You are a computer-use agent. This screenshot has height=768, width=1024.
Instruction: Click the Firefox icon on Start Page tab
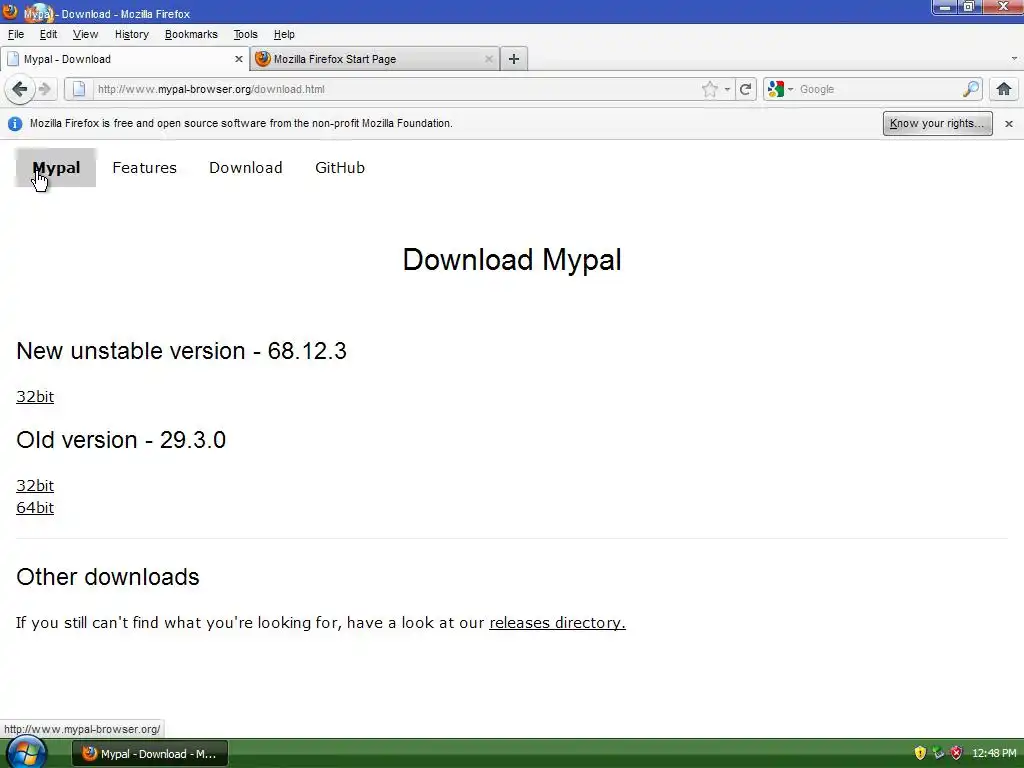(263, 59)
